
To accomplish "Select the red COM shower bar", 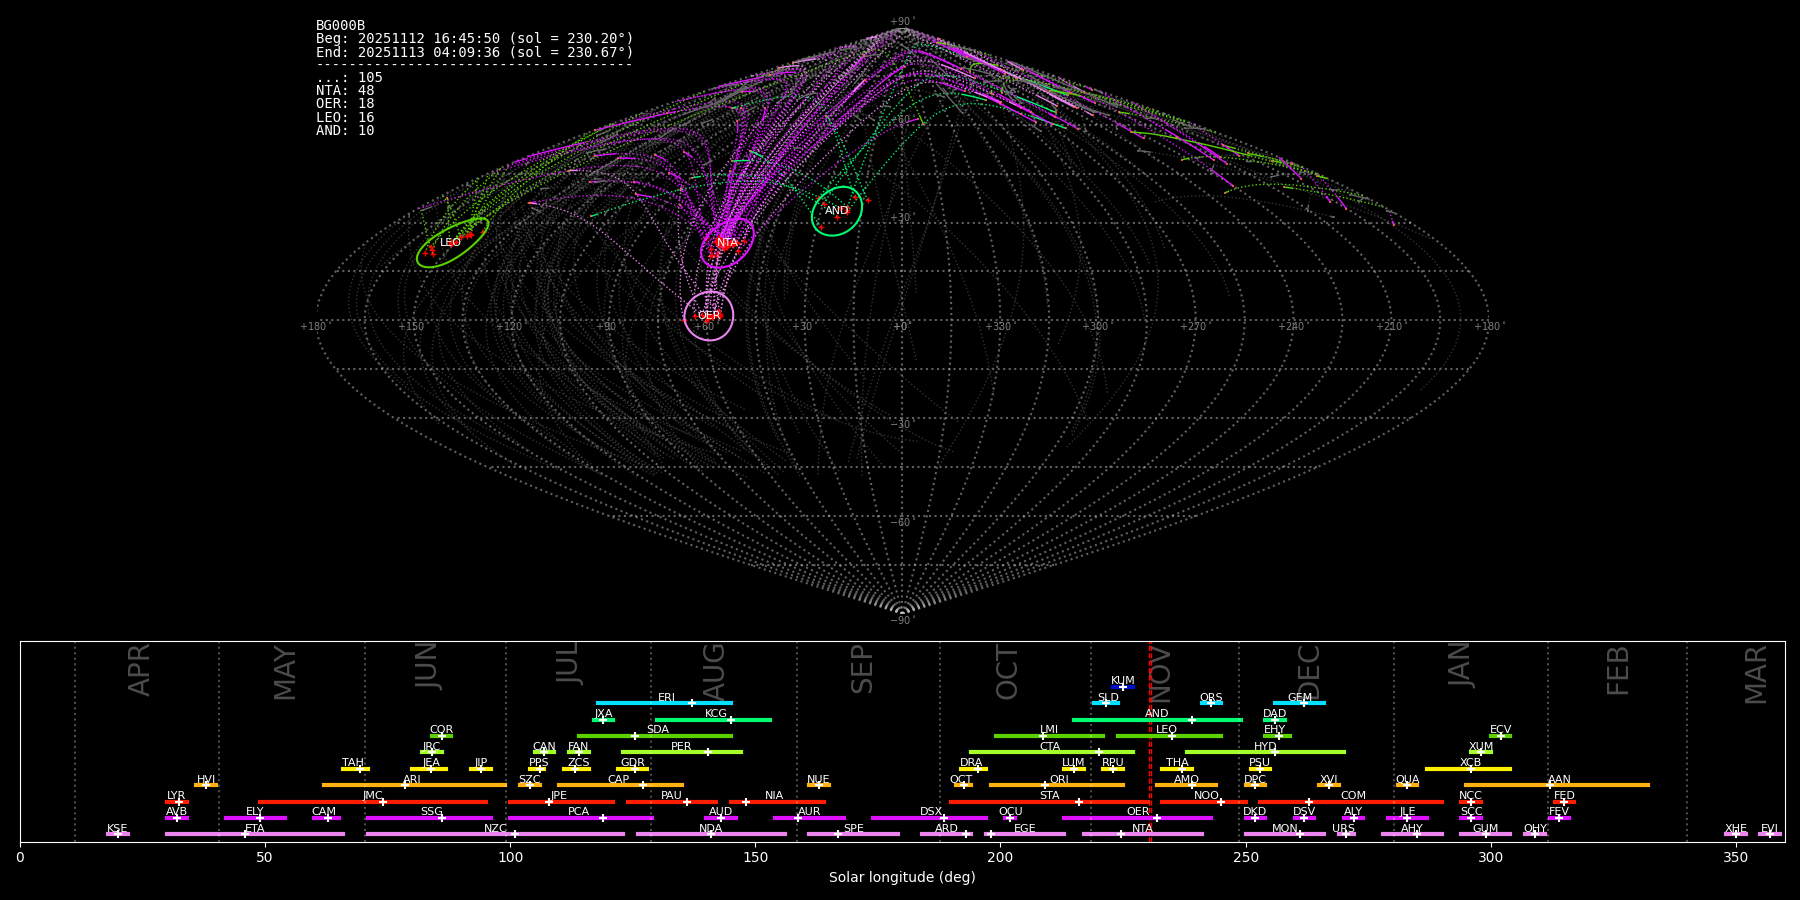I will [1380, 802].
